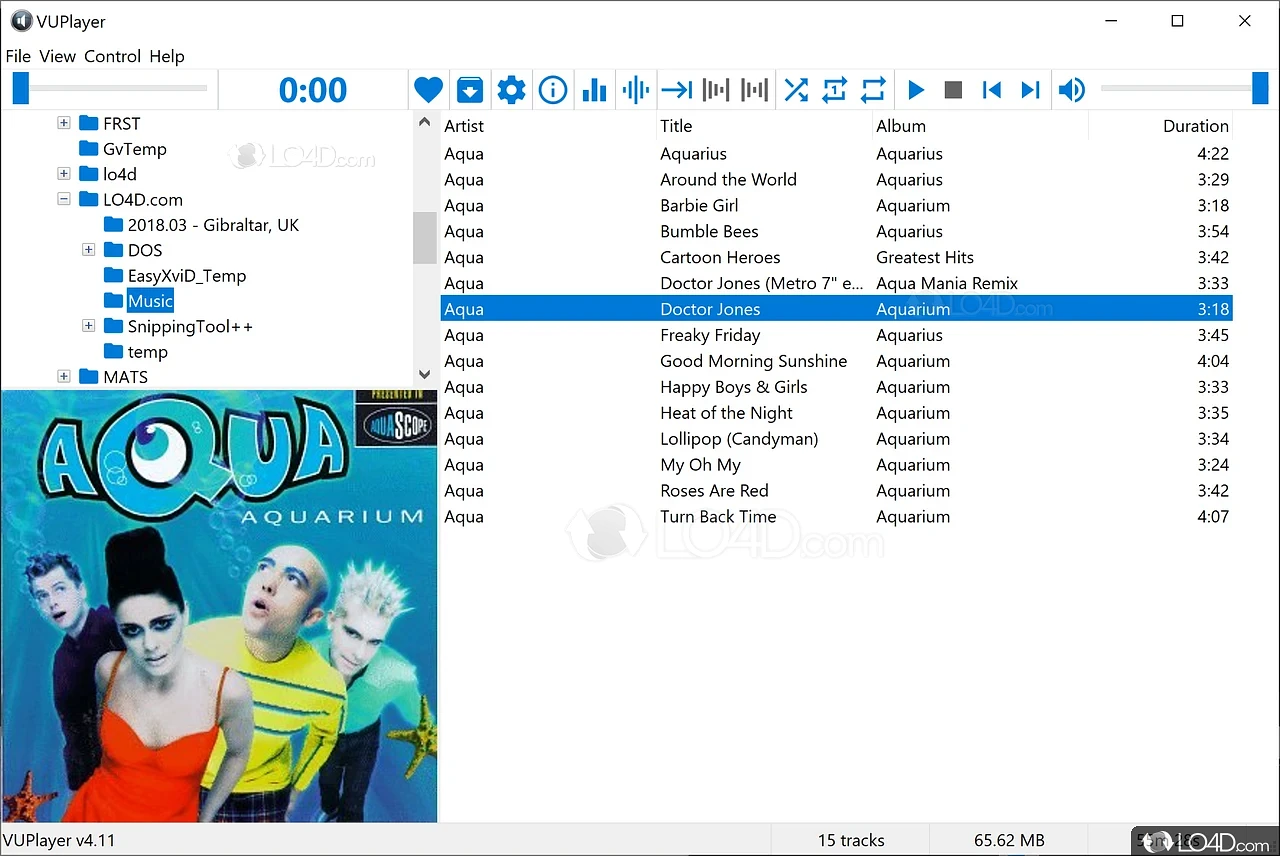Collapse the LO4D.com folder
1280x856 pixels.
point(63,199)
